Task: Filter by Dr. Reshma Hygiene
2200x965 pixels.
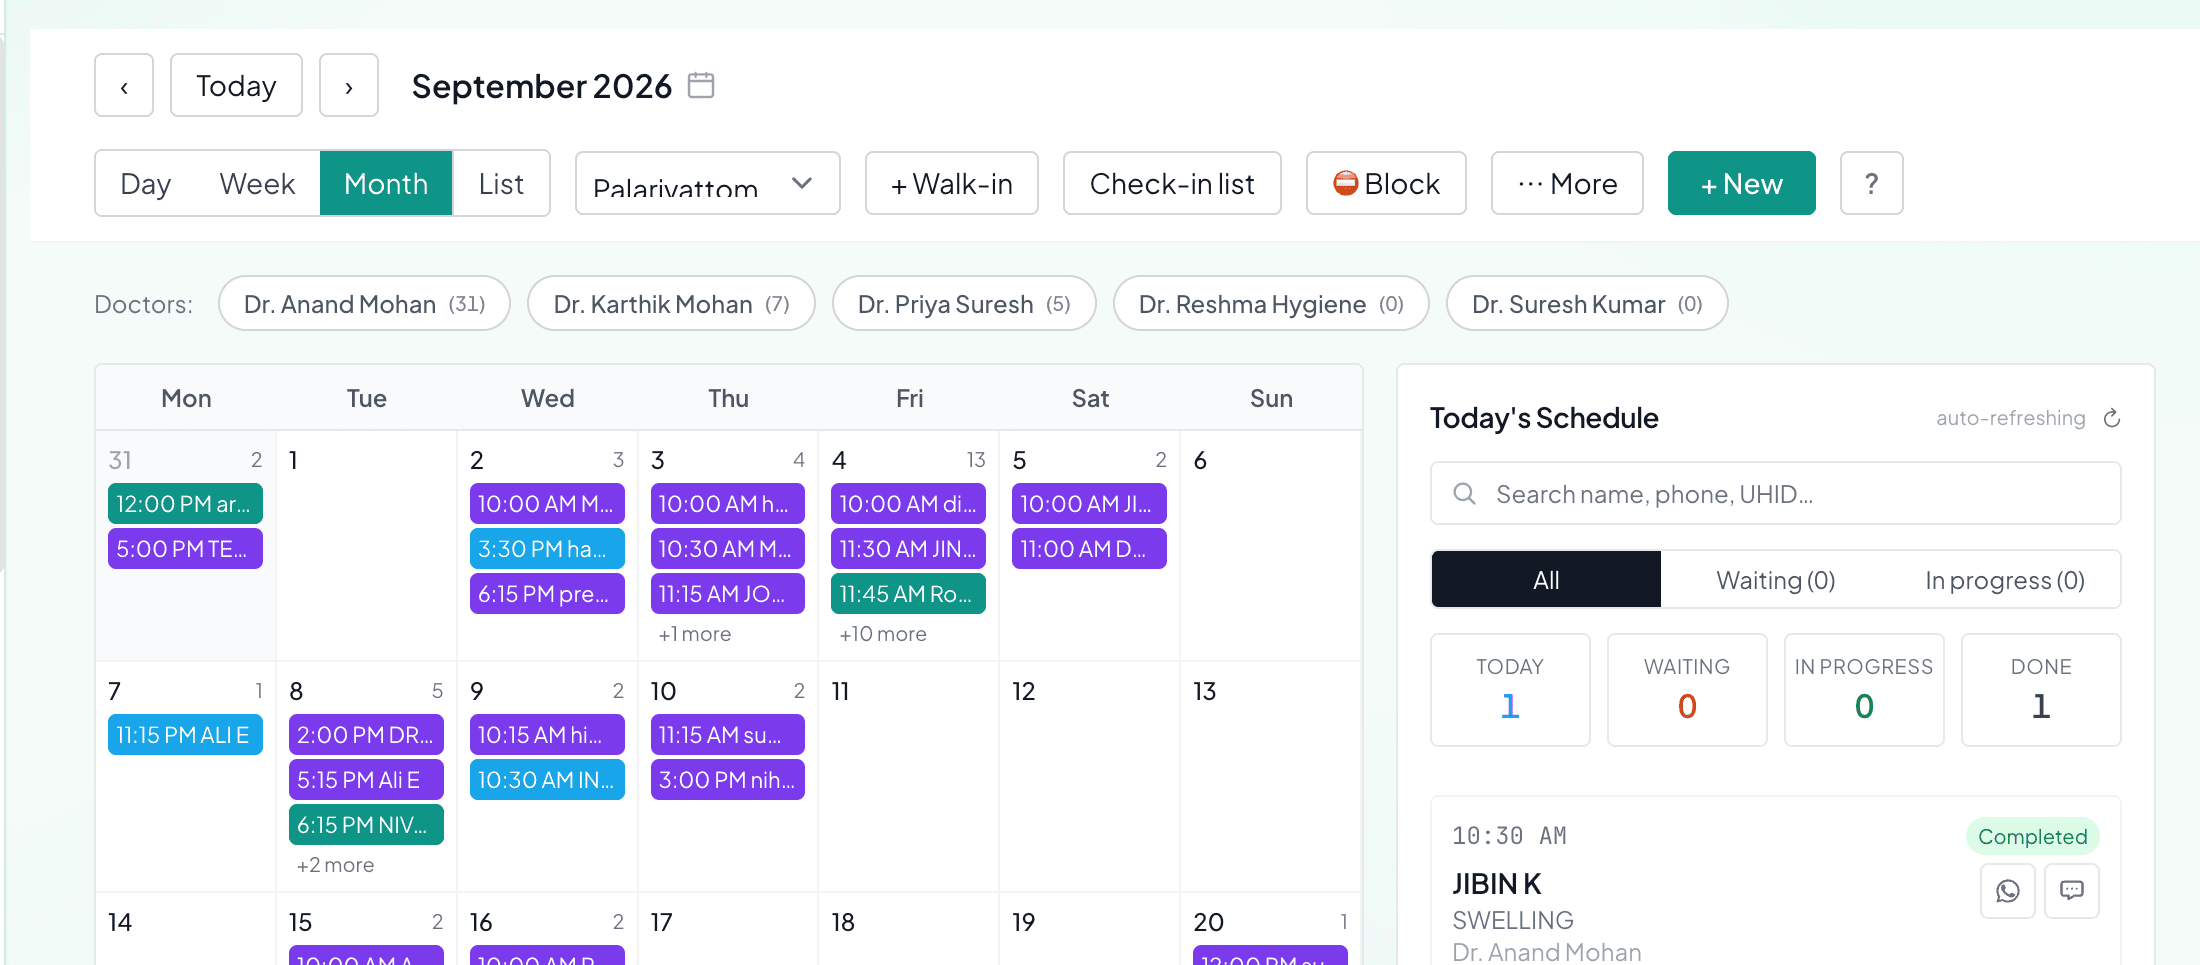Action: (1271, 304)
